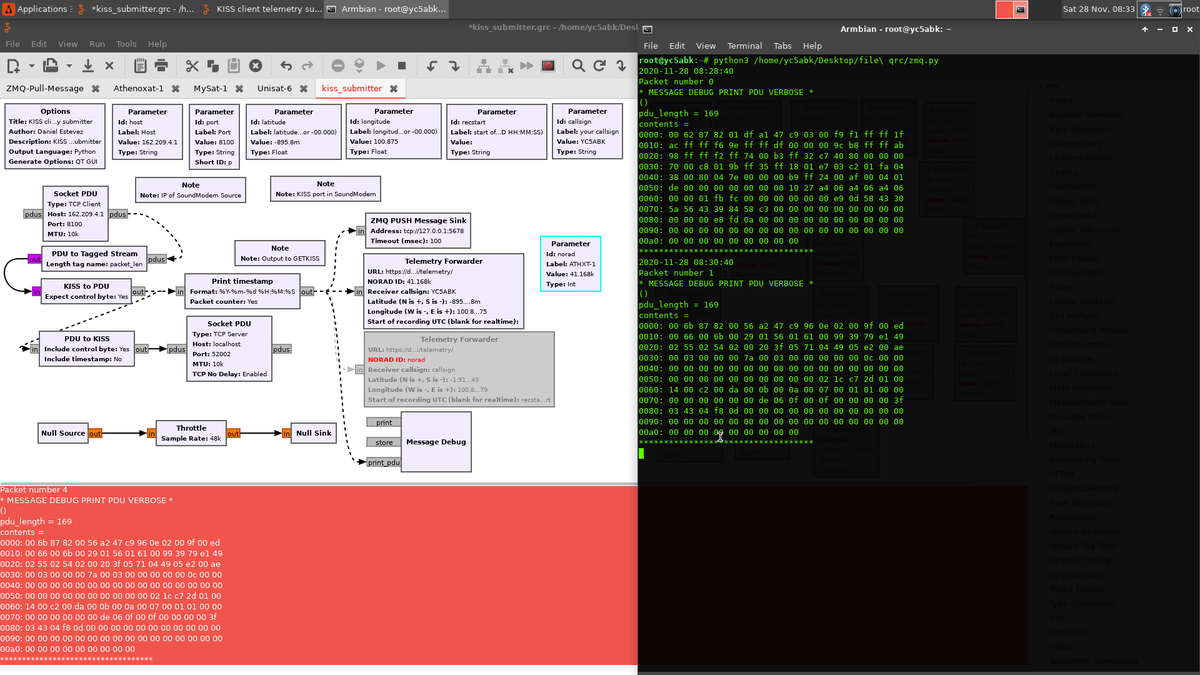Undo the last flow graph change

tap(286, 65)
